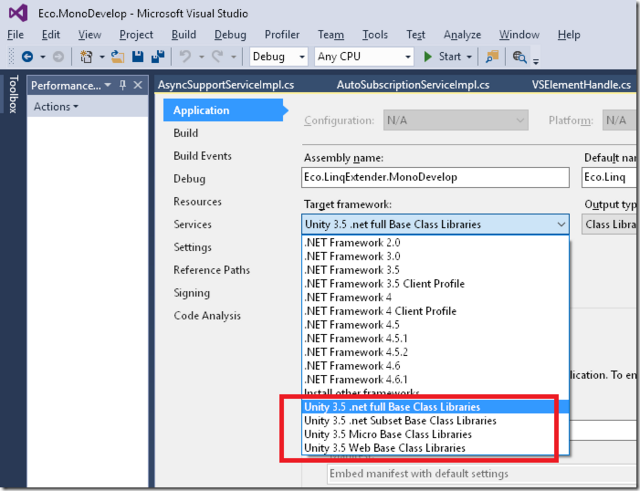Open the Performance panel window options dropdown
Image resolution: width=640 pixels, height=491 pixels.
tap(108, 85)
